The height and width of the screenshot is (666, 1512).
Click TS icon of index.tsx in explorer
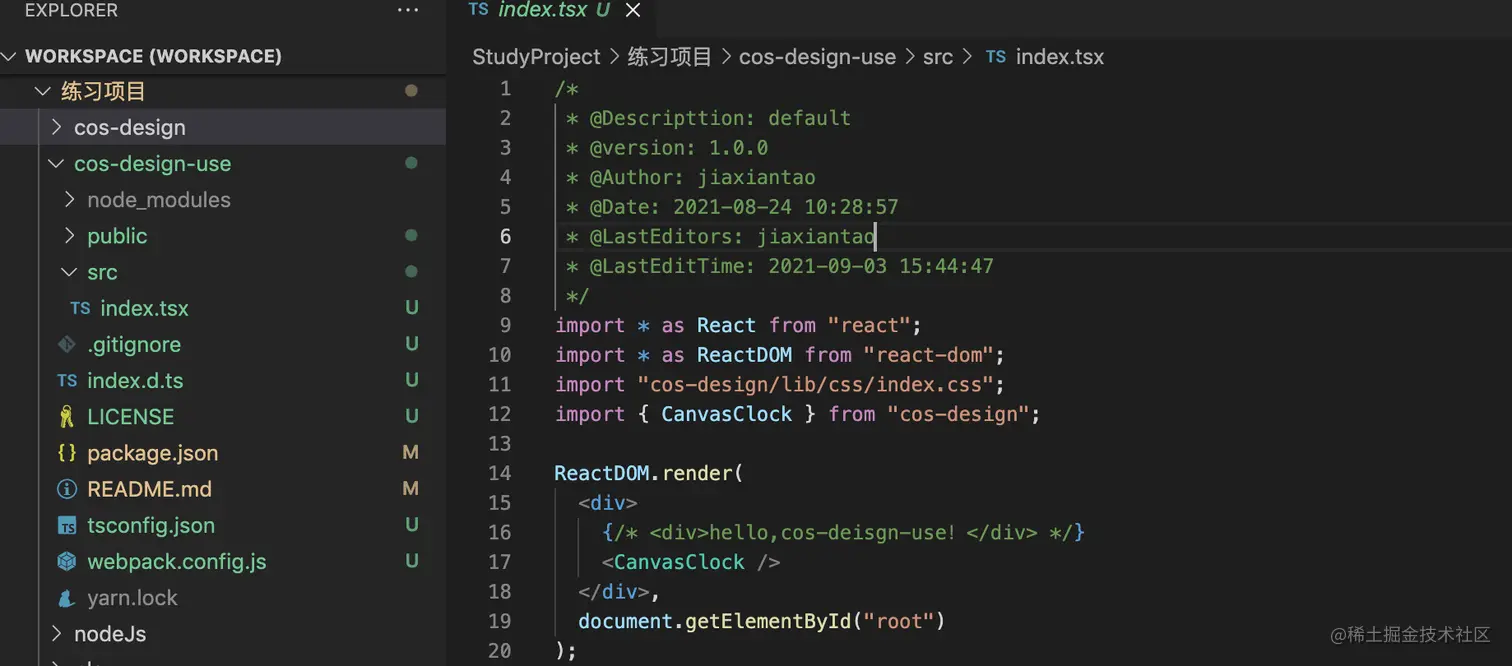click(x=80, y=308)
